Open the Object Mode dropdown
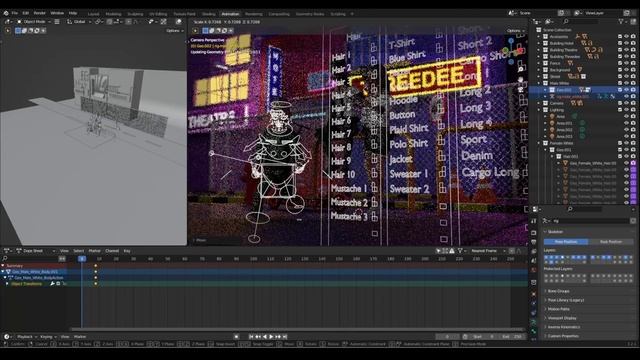The width and height of the screenshot is (640, 360). coord(34,22)
